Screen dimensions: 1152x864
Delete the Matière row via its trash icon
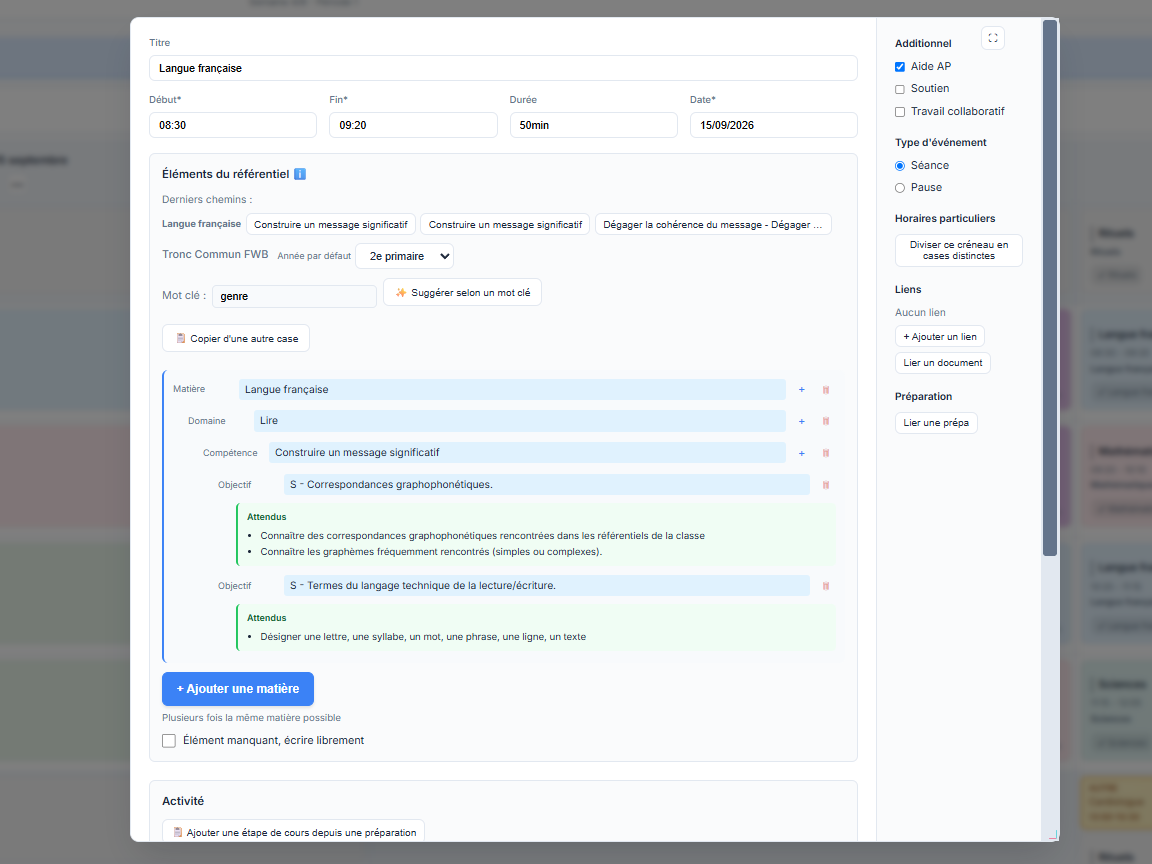(826, 389)
